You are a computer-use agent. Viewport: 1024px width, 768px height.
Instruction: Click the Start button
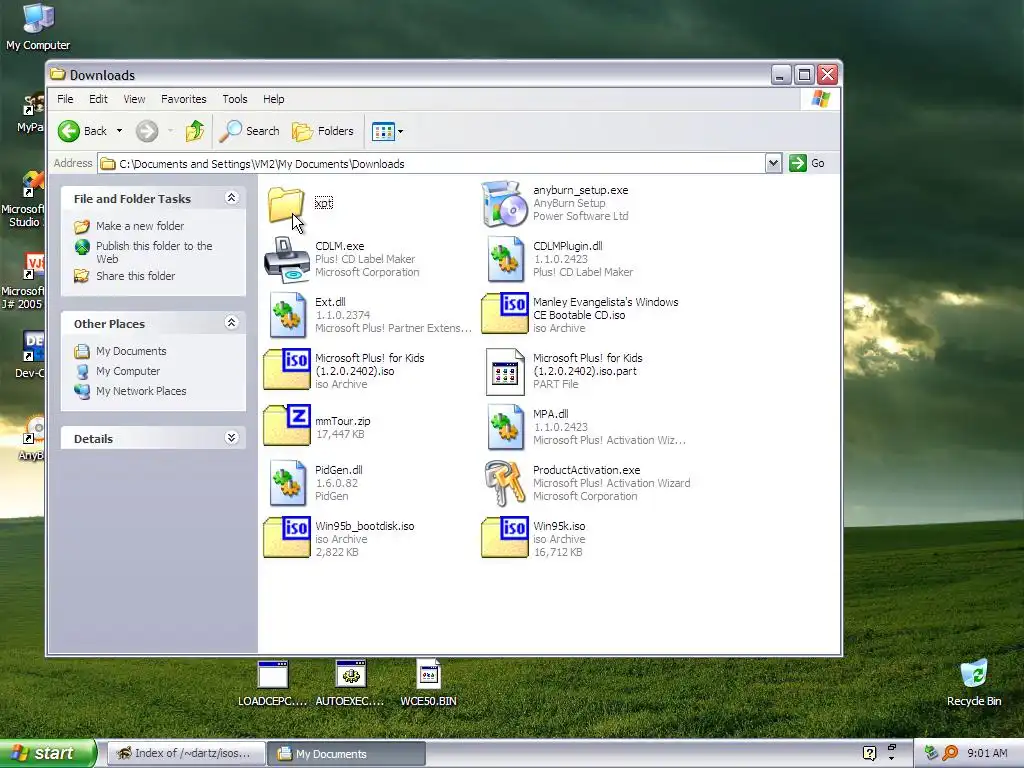[48, 753]
